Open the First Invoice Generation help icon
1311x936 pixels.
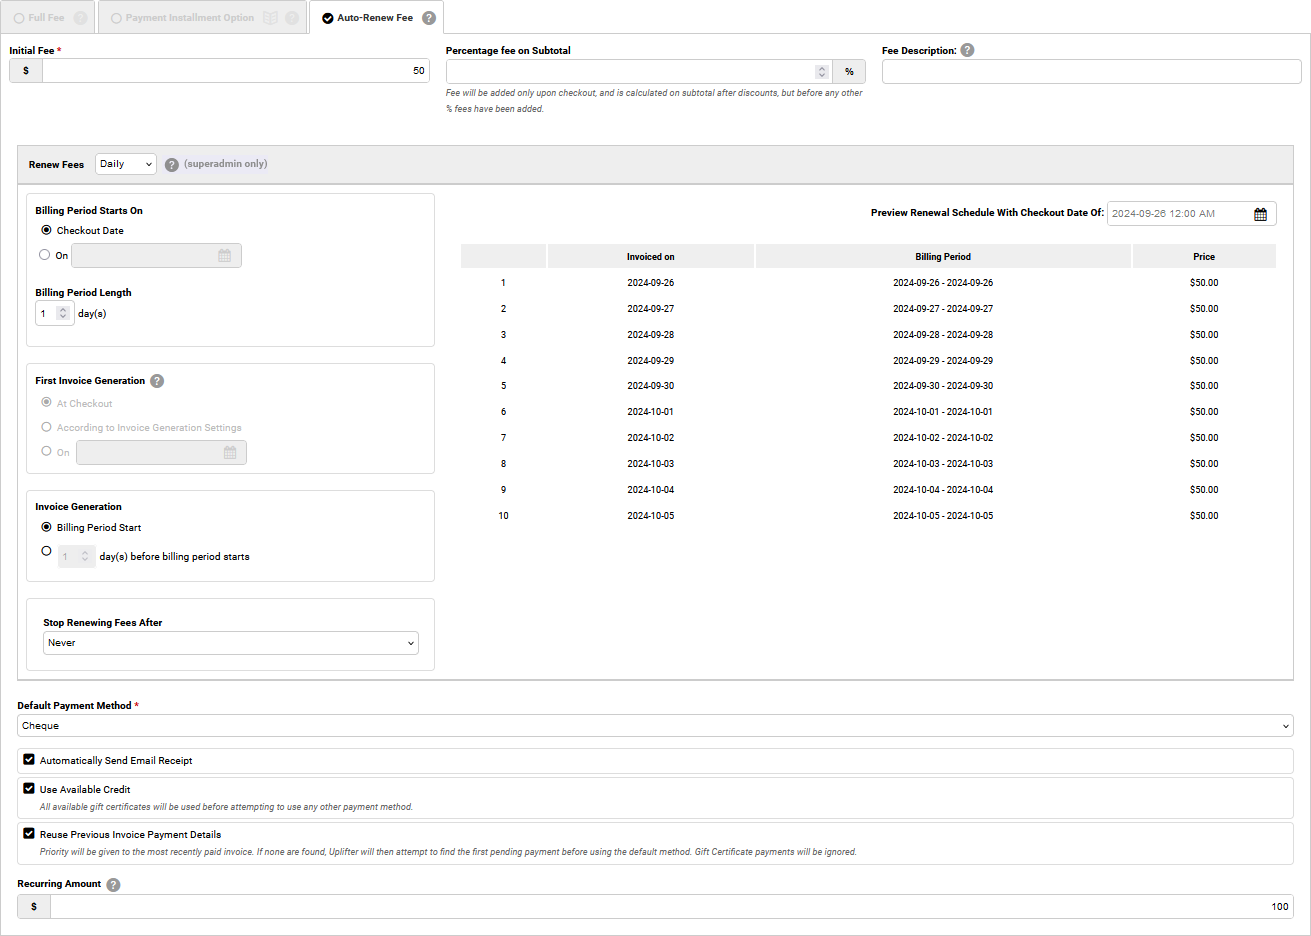(x=157, y=380)
